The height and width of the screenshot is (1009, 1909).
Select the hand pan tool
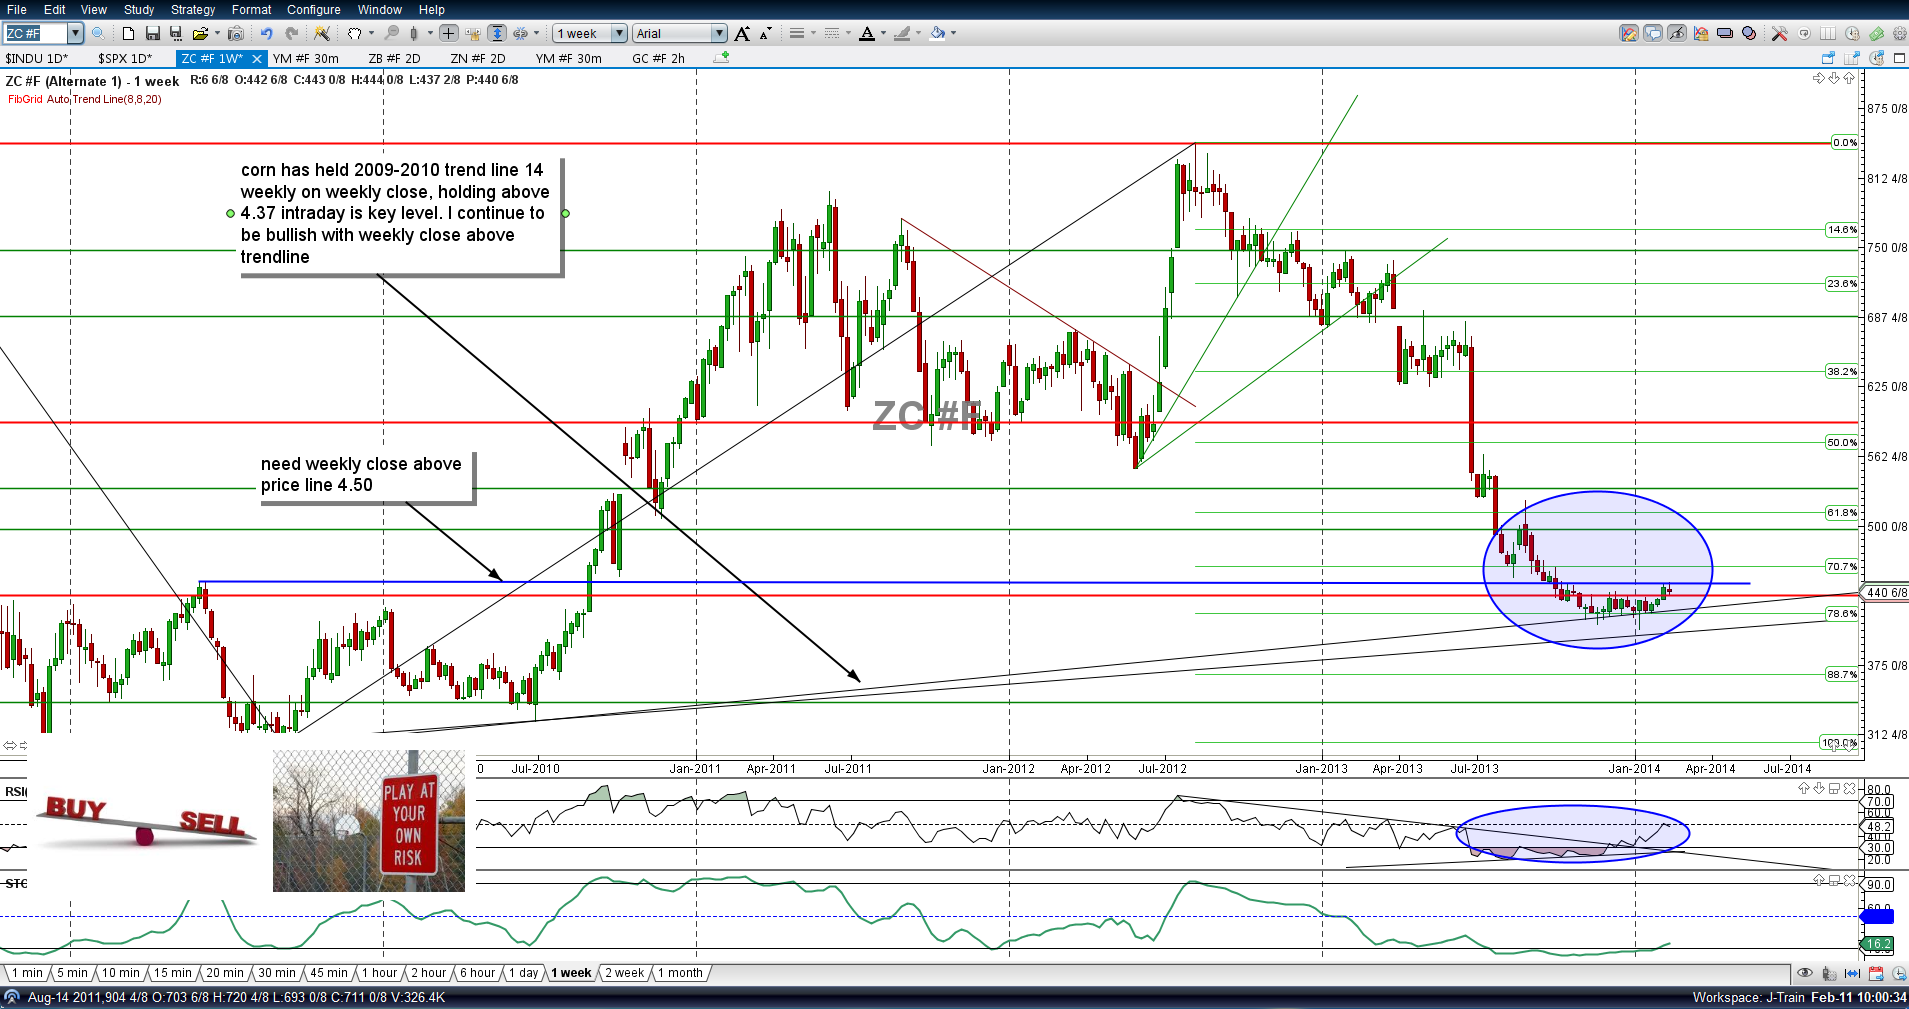[x=354, y=33]
